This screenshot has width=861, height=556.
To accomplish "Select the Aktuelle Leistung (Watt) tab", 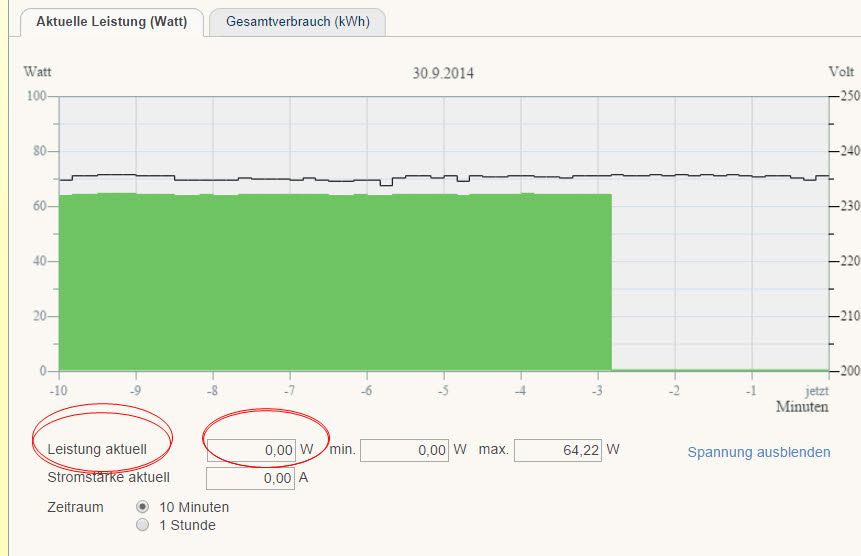I will click(x=111, y=22).
